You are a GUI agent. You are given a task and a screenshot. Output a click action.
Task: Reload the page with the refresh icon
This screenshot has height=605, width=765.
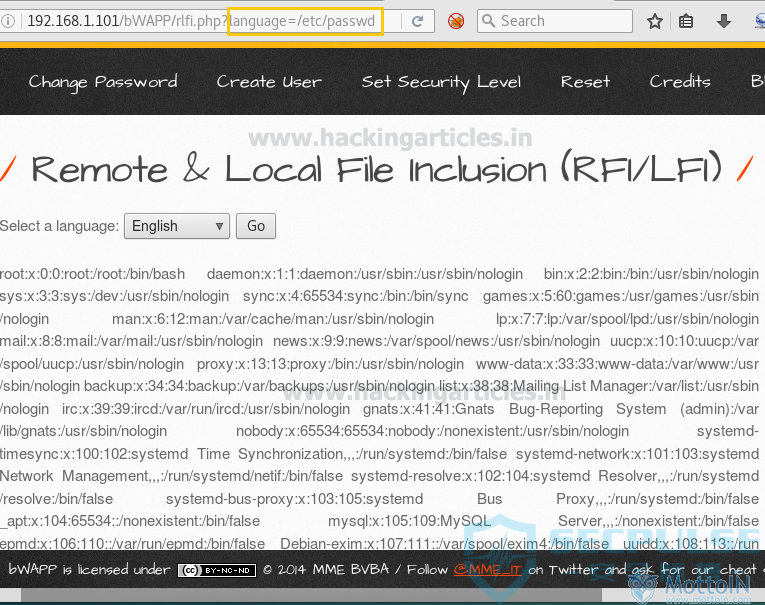pyautogui.click(x=418, y=21)
